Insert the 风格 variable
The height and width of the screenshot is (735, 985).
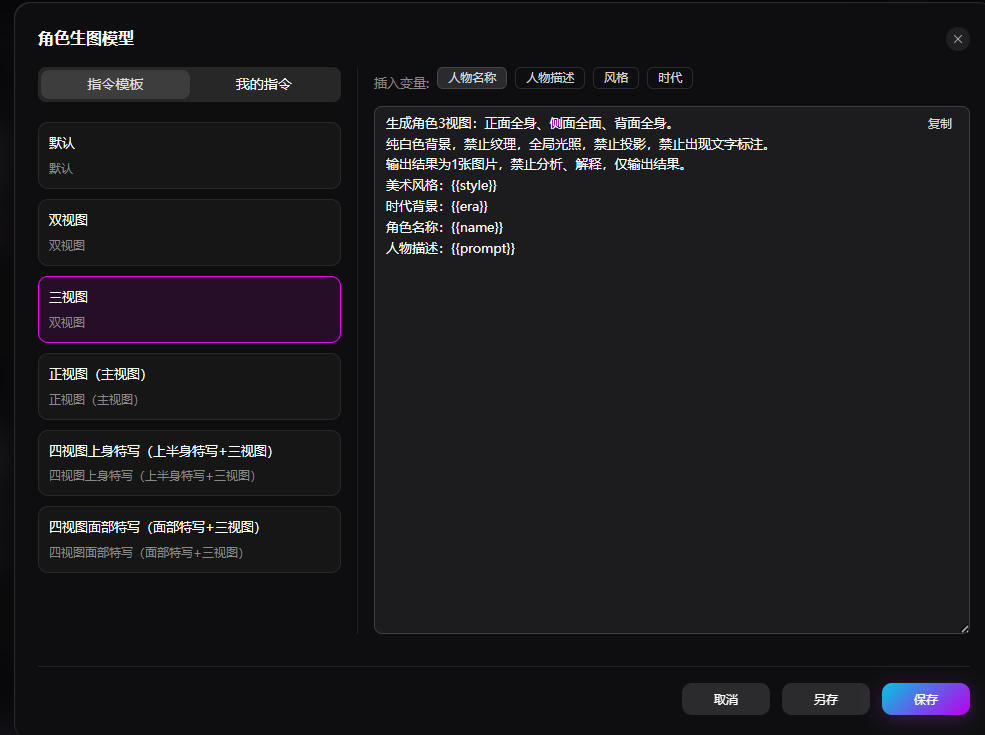616,78
